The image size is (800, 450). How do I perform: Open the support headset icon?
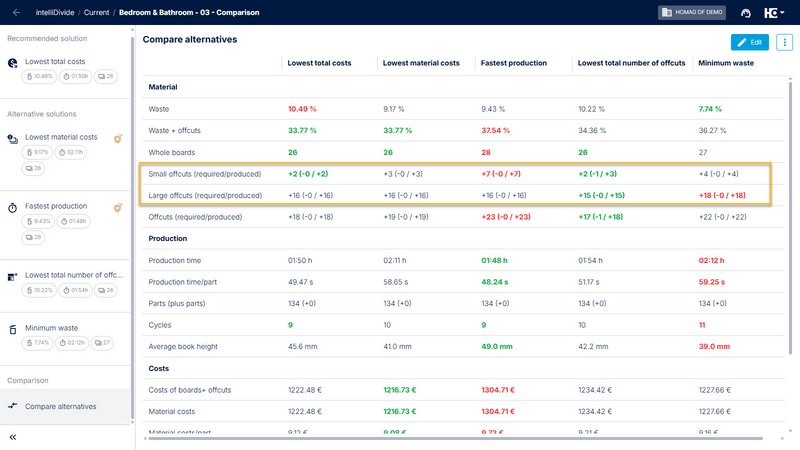click(x=745, y=12)
